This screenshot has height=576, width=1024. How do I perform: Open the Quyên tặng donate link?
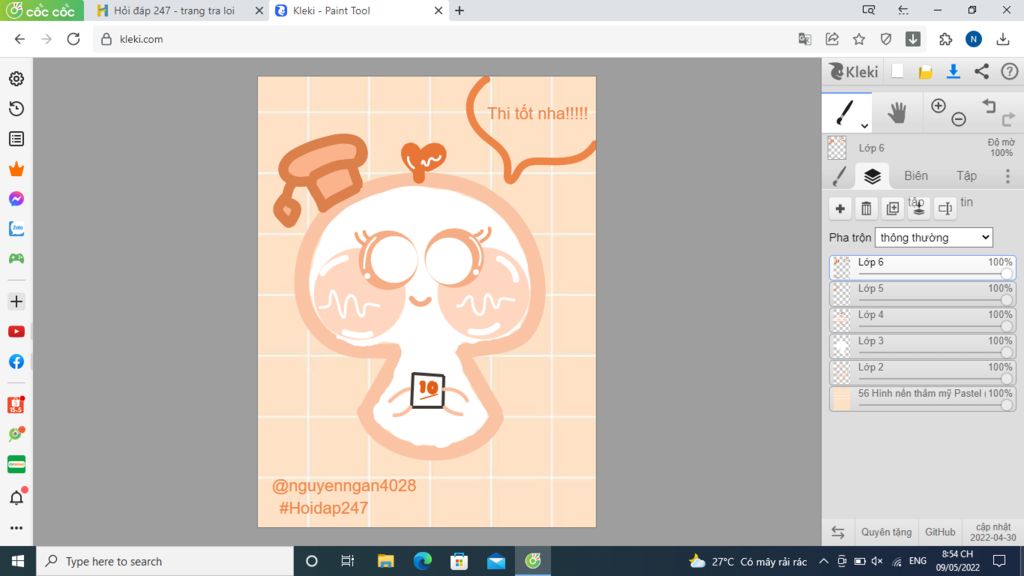coord(886,532)
